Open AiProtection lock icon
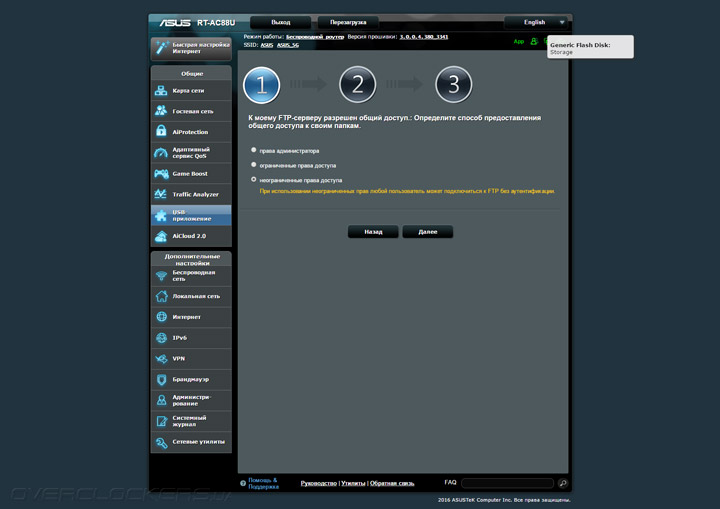 point(161,131)
